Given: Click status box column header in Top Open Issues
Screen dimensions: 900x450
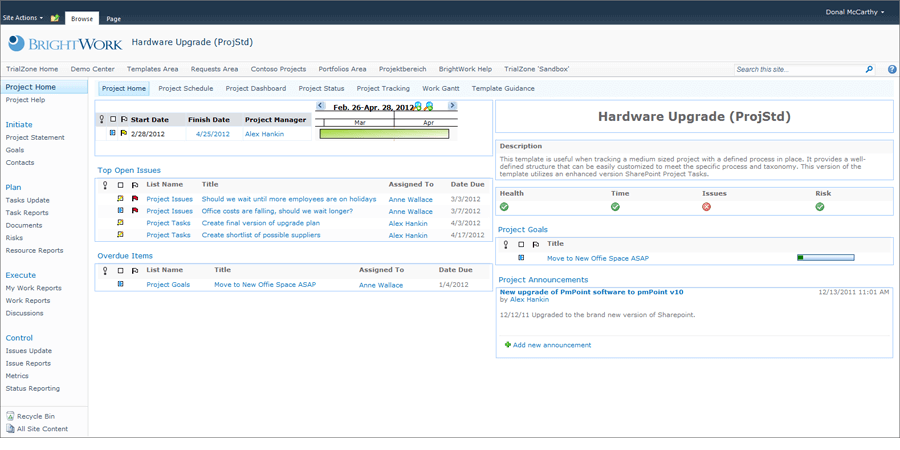Looking at the screenshot, I should point(121,185).
